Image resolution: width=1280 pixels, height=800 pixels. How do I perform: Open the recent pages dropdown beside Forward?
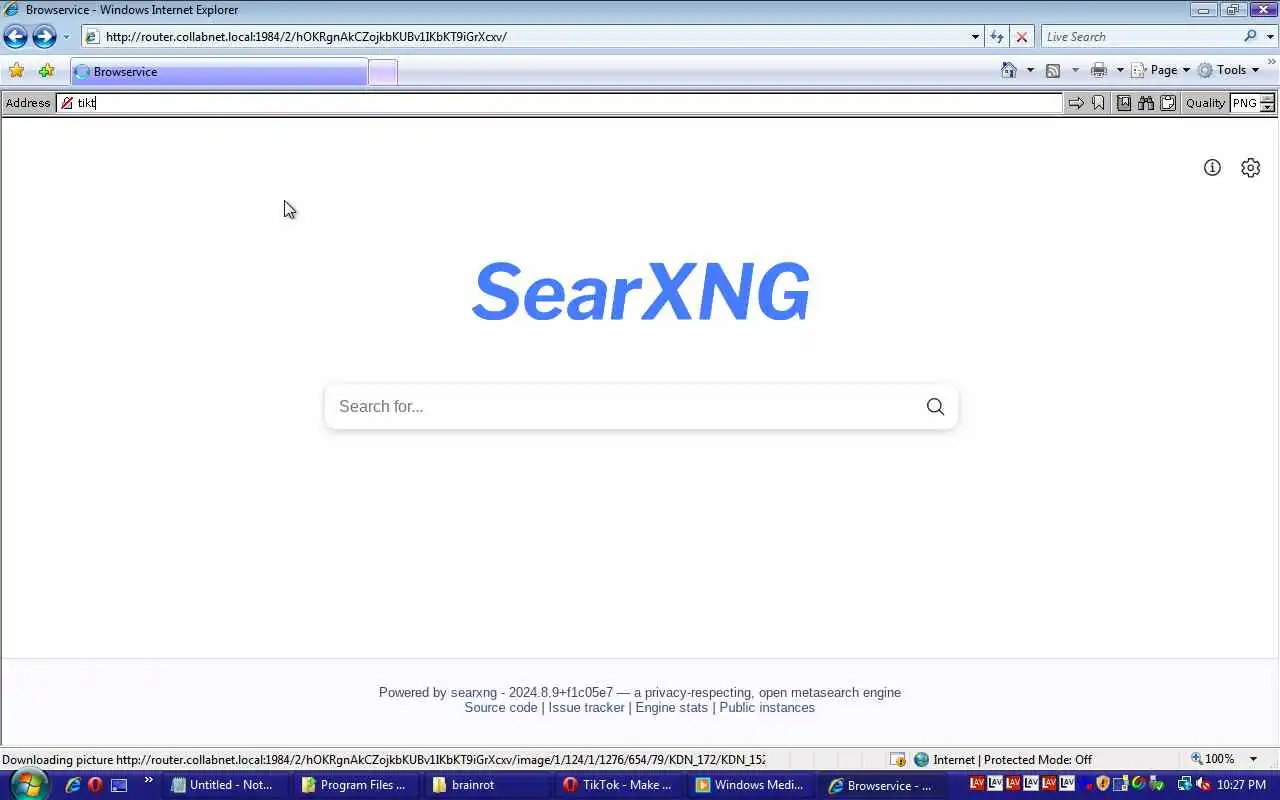pos(66,37)
